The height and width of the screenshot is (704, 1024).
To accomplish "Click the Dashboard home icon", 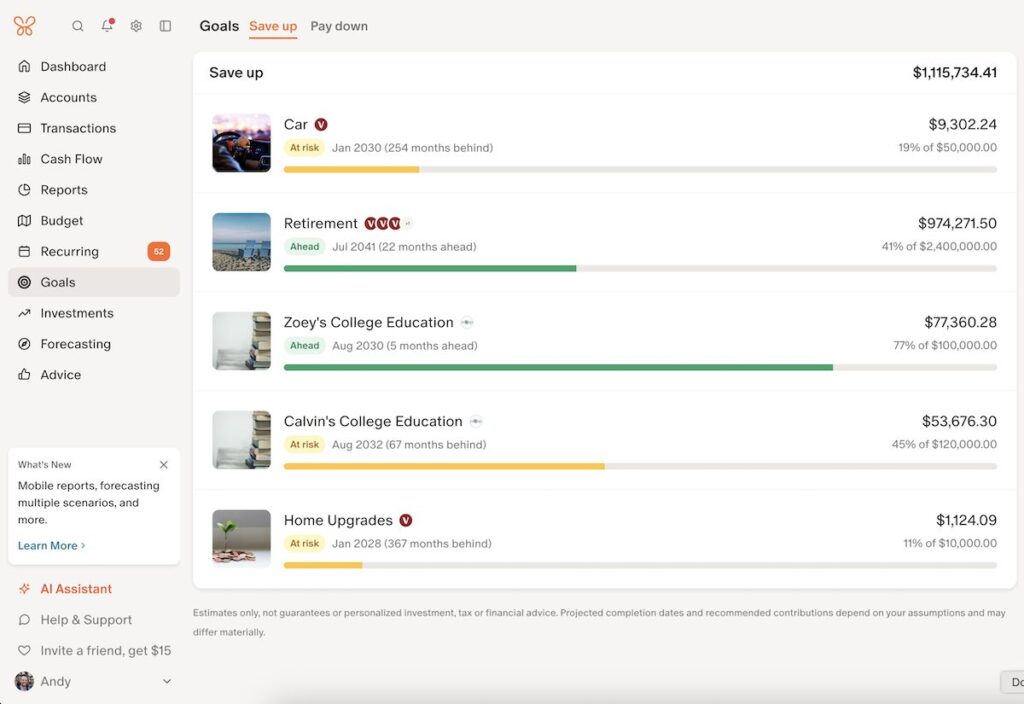I will pyautogui.click(x=24, y=66).
